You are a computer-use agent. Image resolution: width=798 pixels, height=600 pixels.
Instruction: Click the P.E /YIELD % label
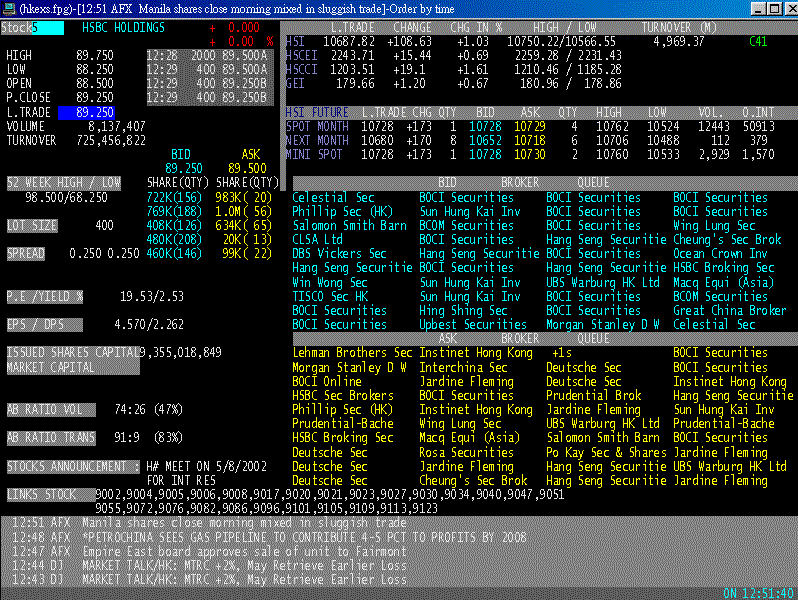pos(45,296)
